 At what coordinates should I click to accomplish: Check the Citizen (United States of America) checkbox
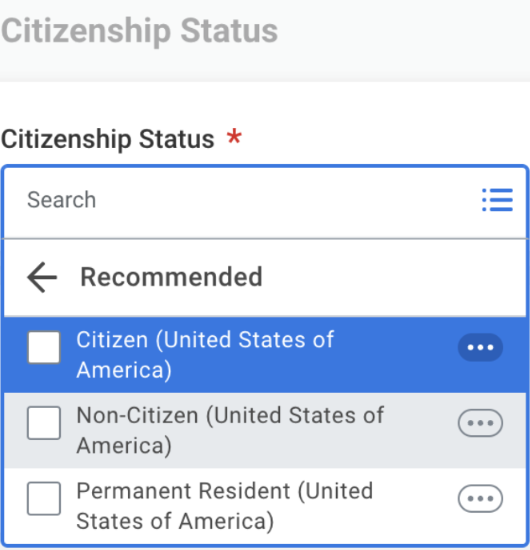point(44,347)
